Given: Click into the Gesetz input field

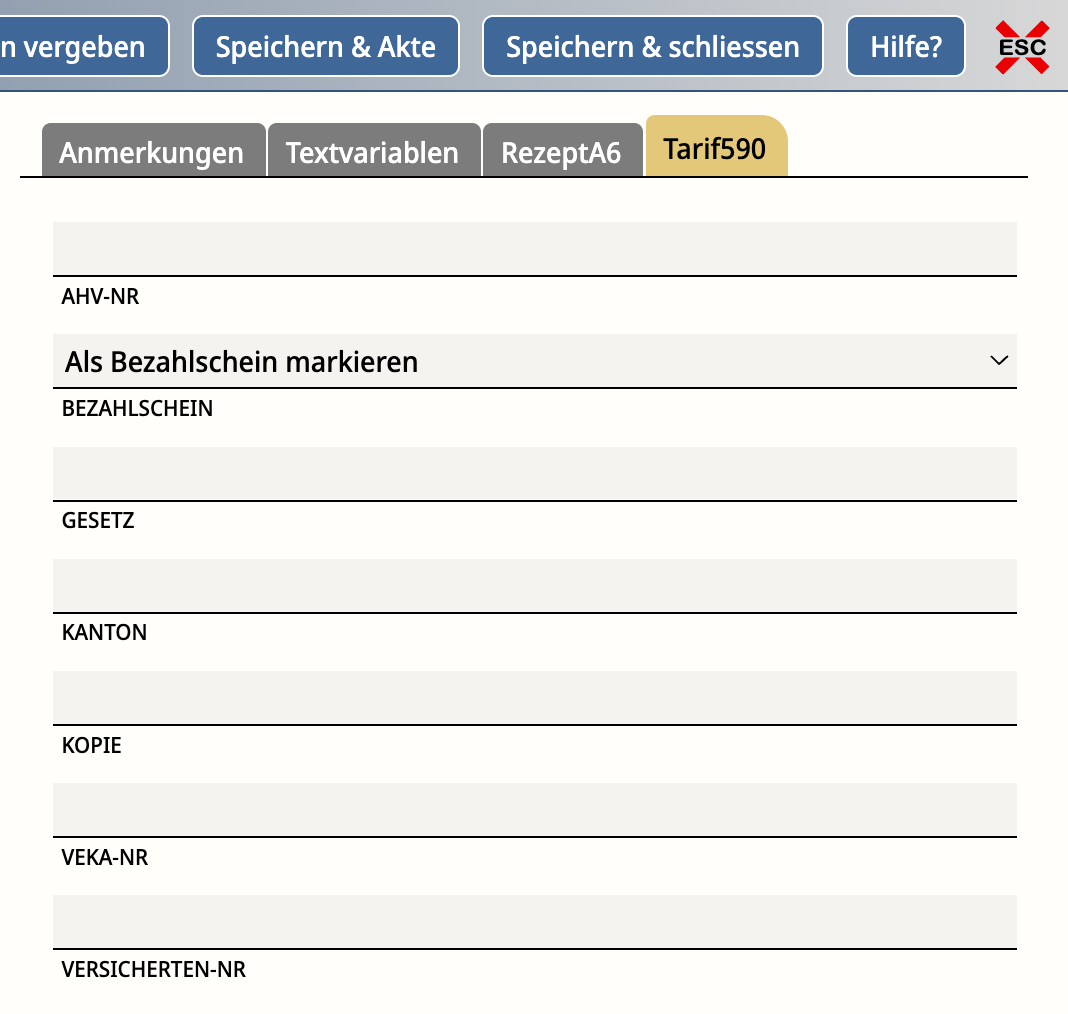Looking at the screenshot, I should point(534,473).
